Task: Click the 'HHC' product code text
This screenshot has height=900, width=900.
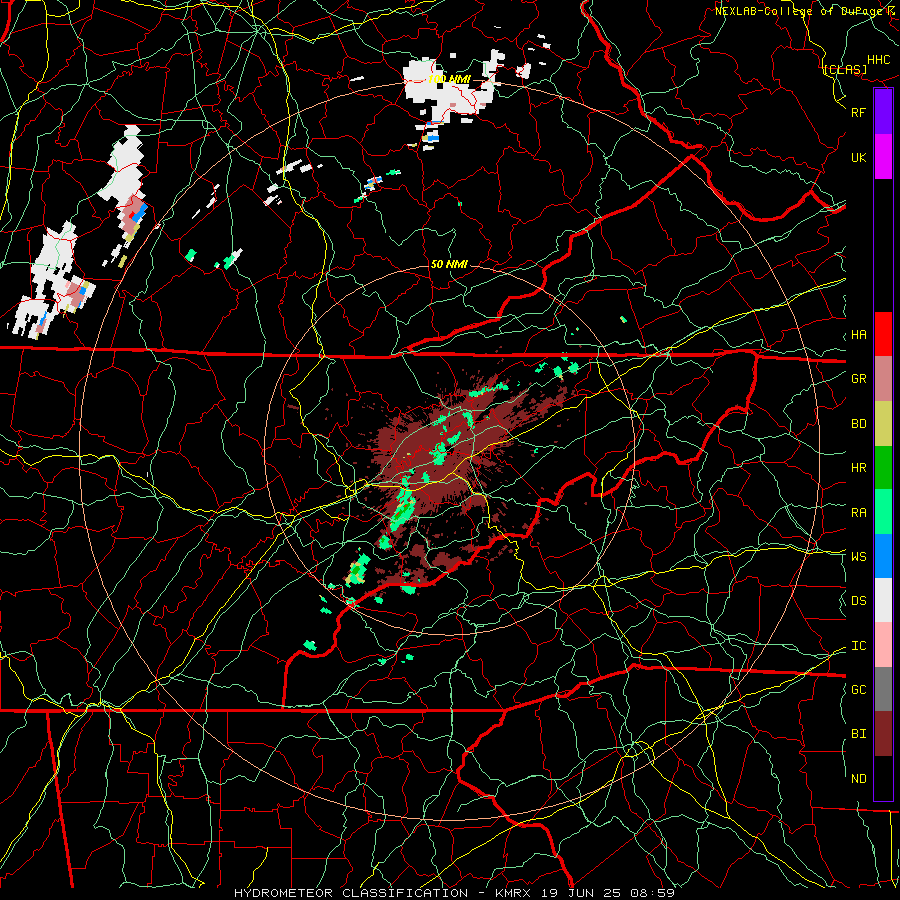Action: coord(878,60)
